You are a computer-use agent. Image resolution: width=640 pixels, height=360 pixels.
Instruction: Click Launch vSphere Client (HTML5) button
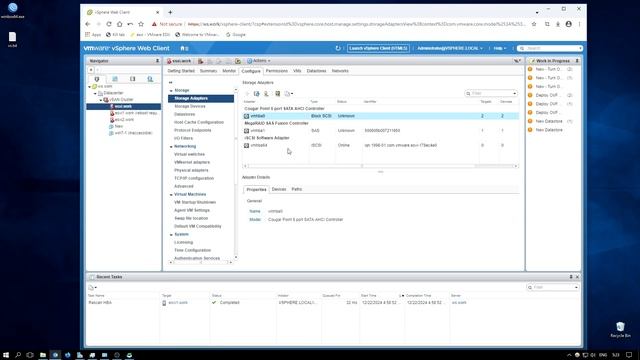[378, 48]
